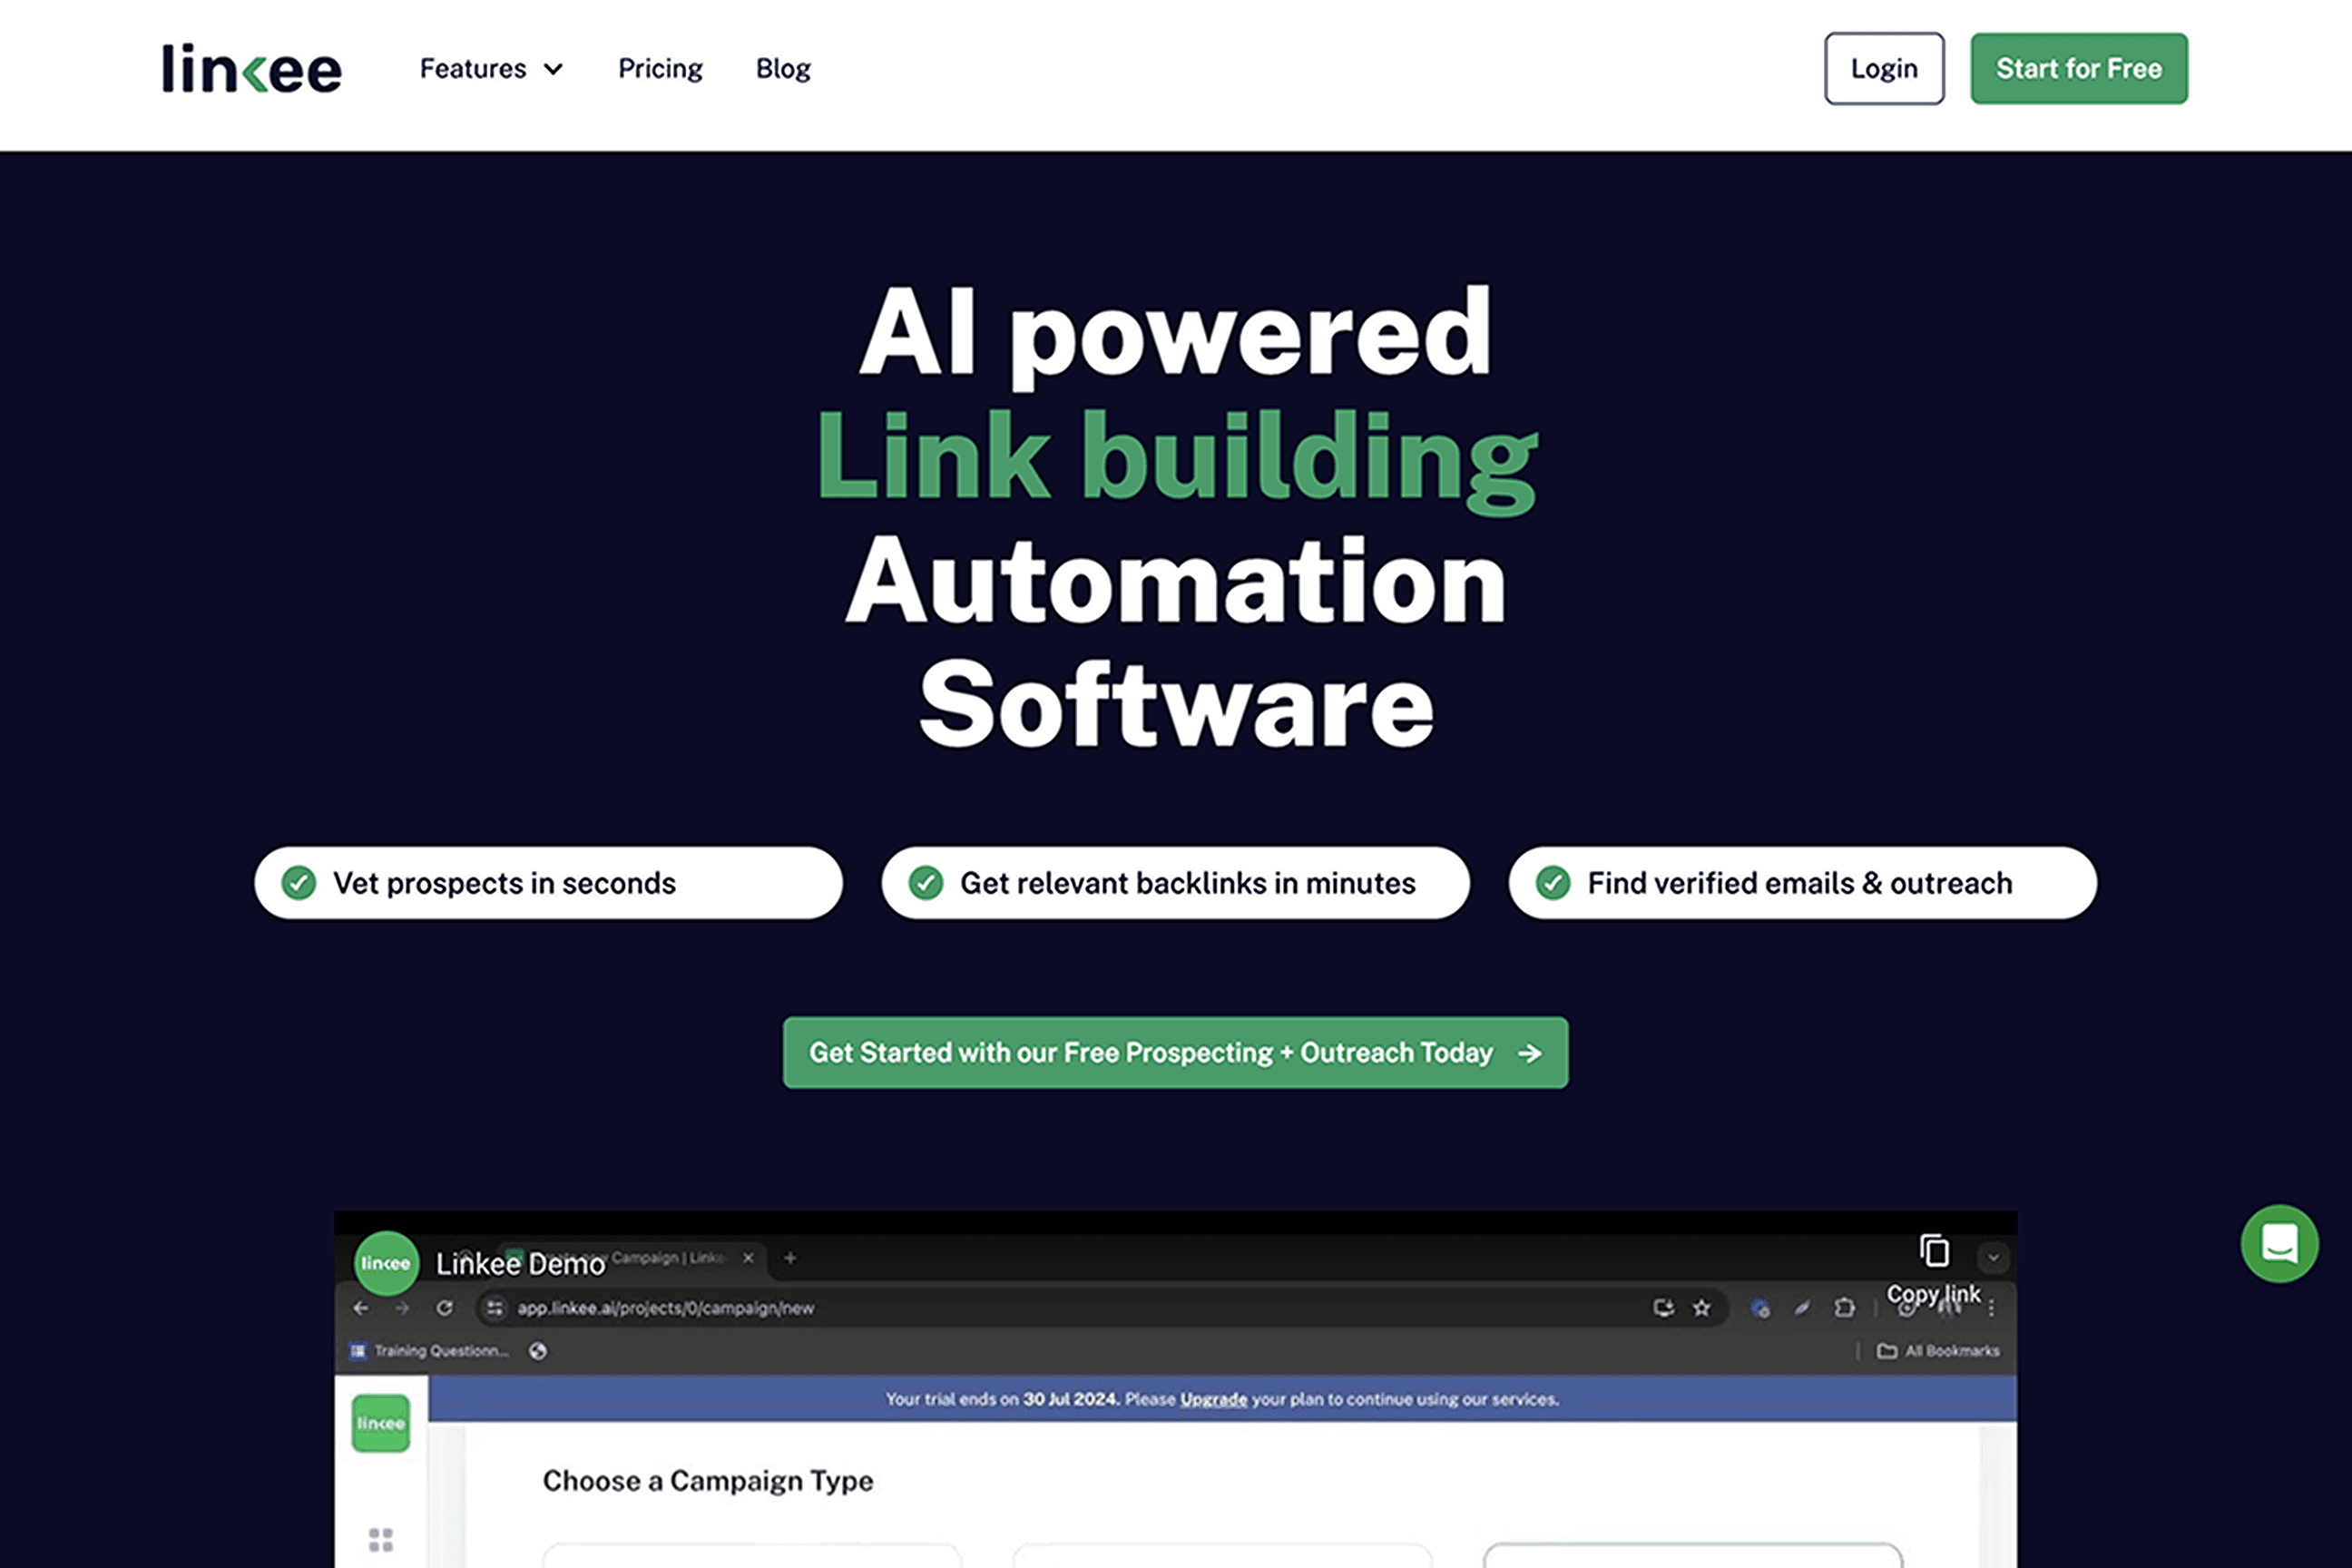Click the Linkee Demo video title
Viewport: 2352px width, 1568px height.
520,1264
